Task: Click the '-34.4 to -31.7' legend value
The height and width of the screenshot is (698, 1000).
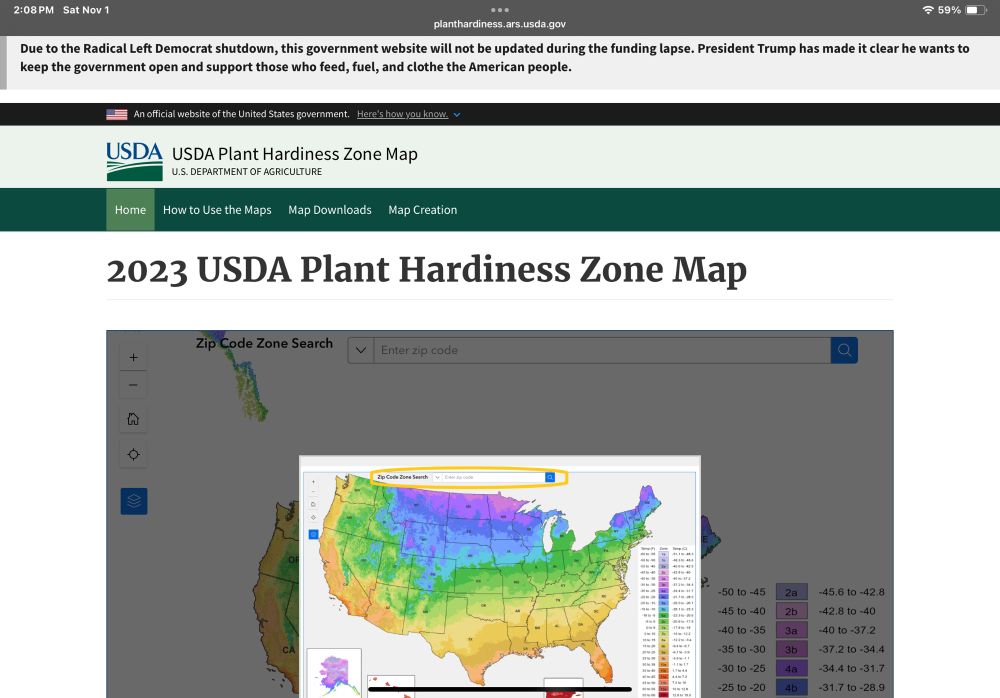Action: pos(851,669)
